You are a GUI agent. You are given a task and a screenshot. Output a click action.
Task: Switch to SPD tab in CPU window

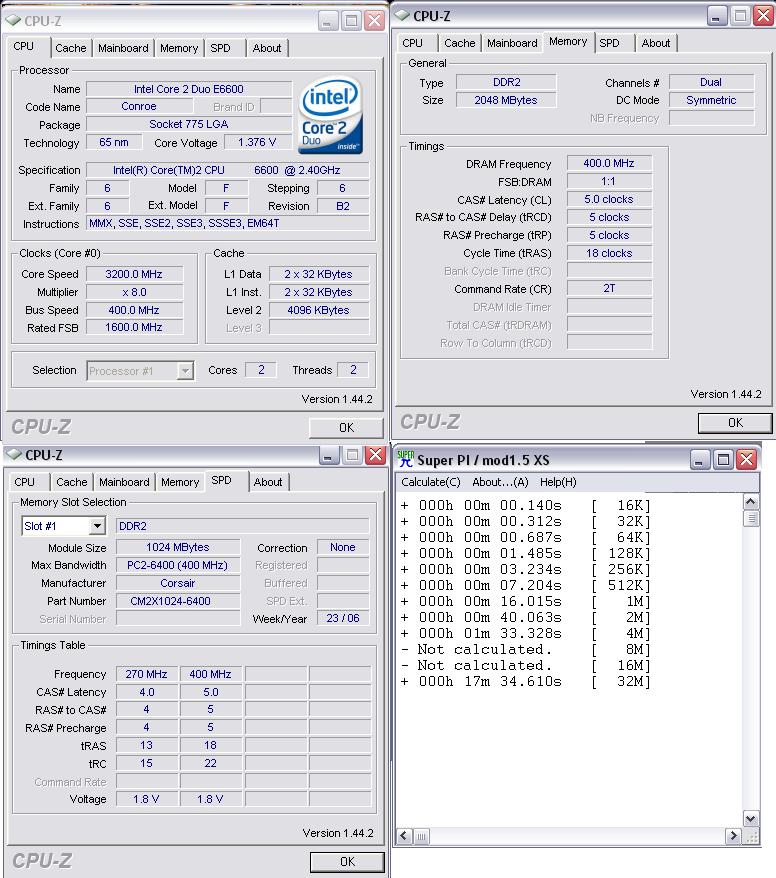click(x=221, y=48)
